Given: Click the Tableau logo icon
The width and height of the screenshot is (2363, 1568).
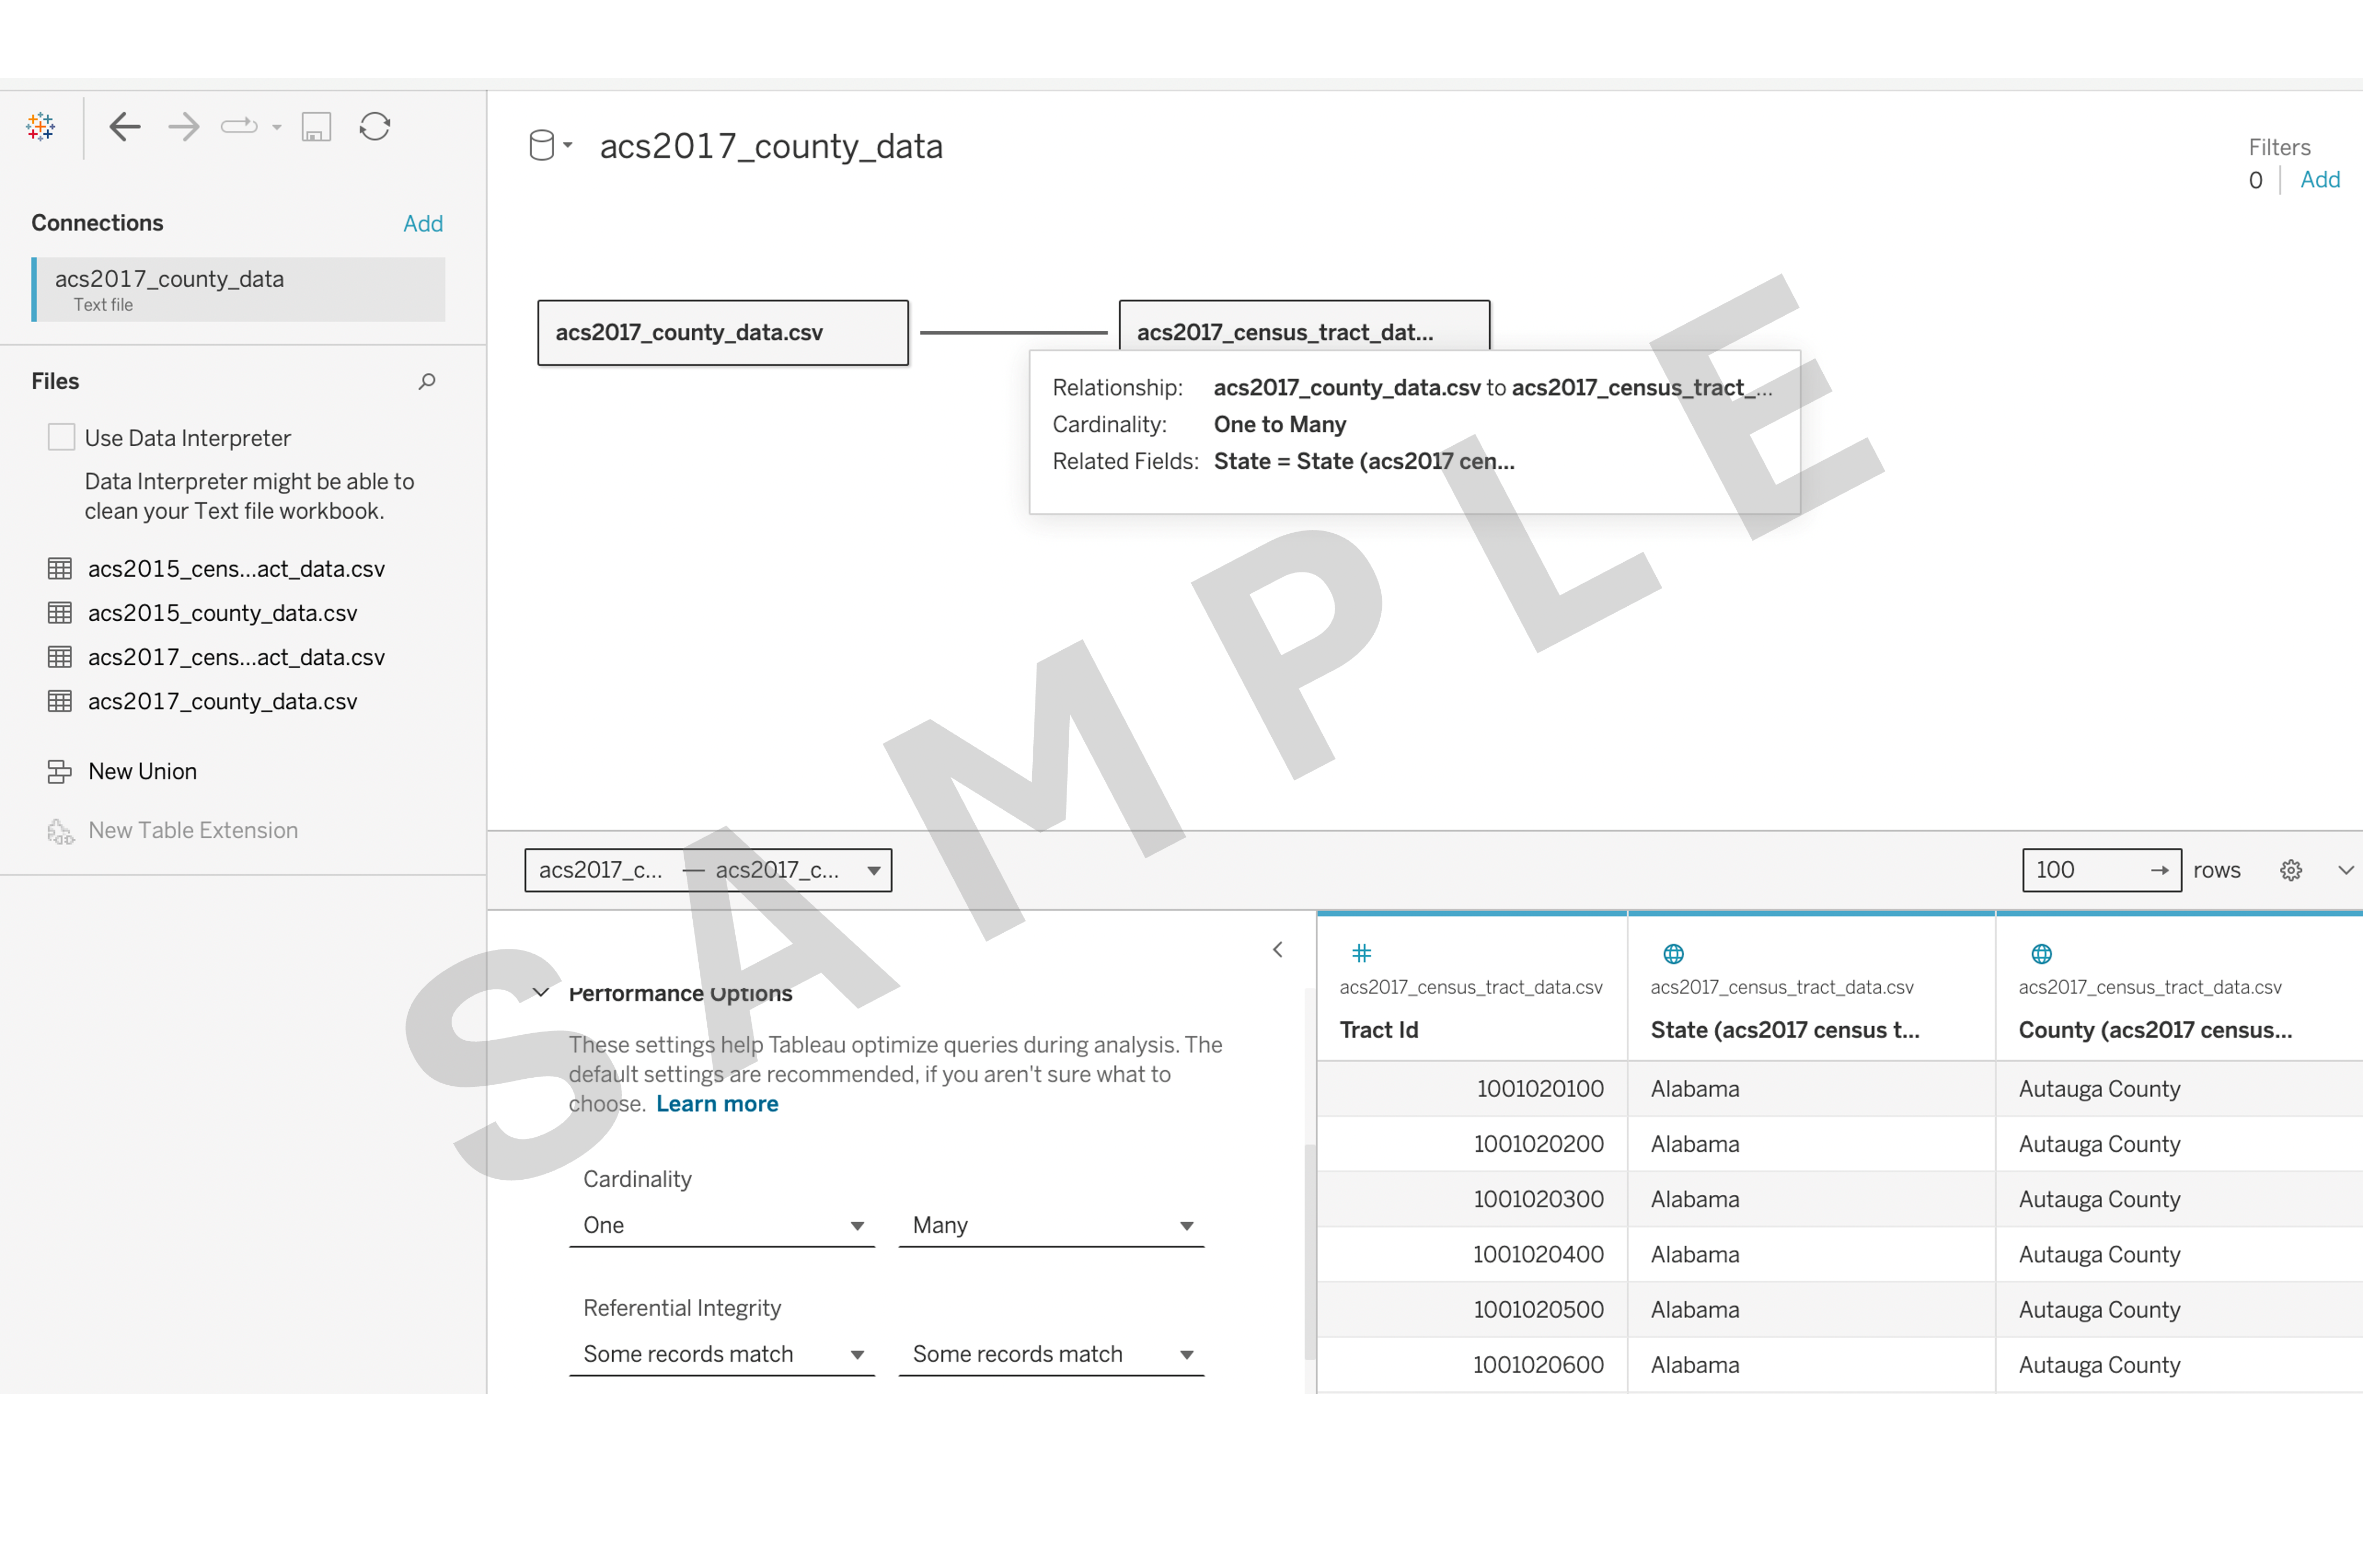Looking at the screenshot, I should pyautogui.click(x=41, y=127).
